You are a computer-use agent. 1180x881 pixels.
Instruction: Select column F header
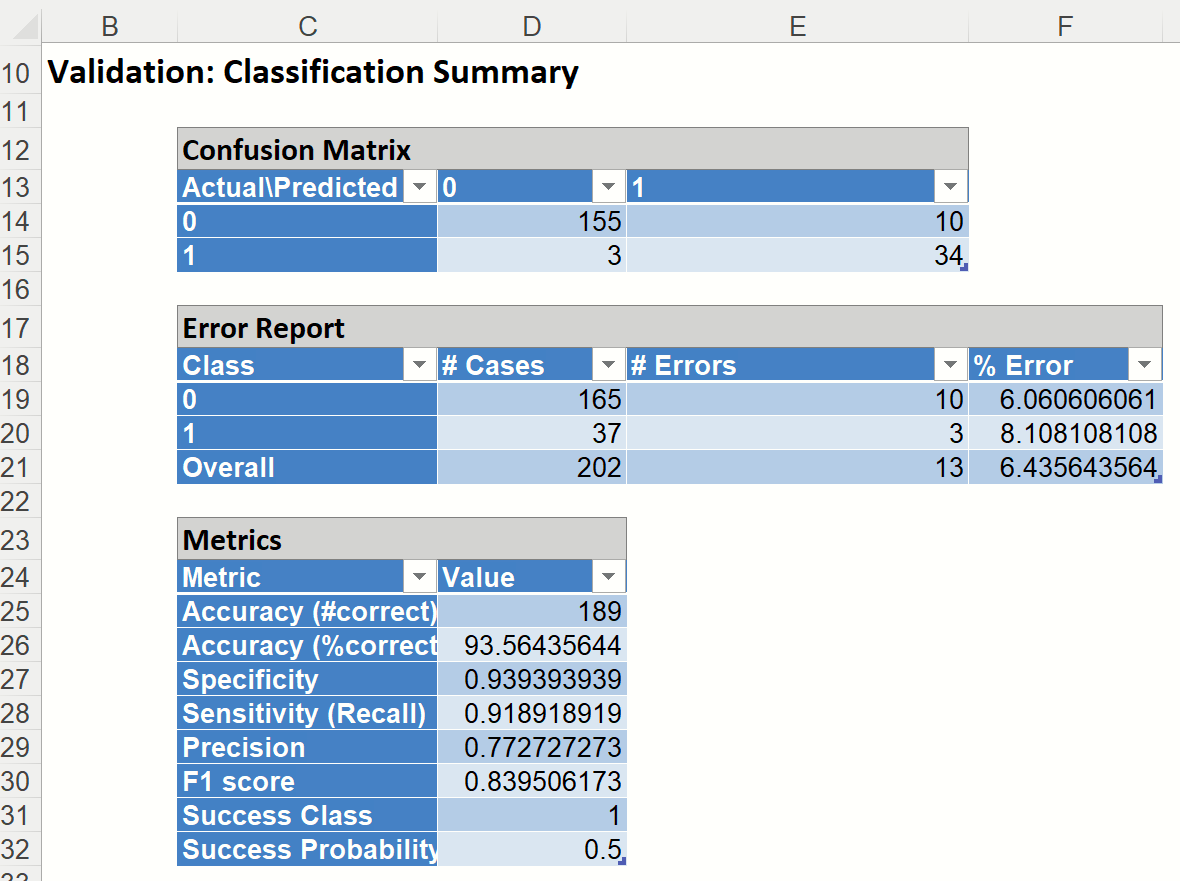[x=1065, y=26]
